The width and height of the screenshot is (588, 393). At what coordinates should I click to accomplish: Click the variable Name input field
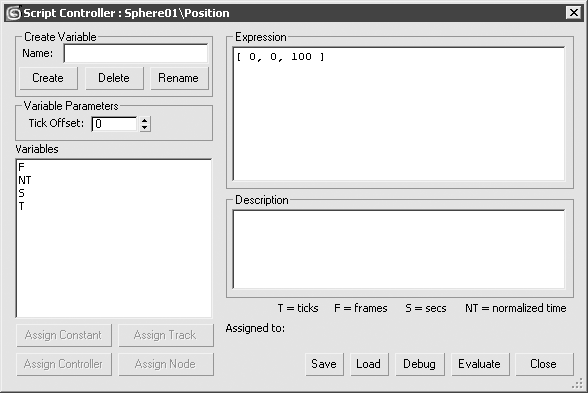tap(136, 53)
